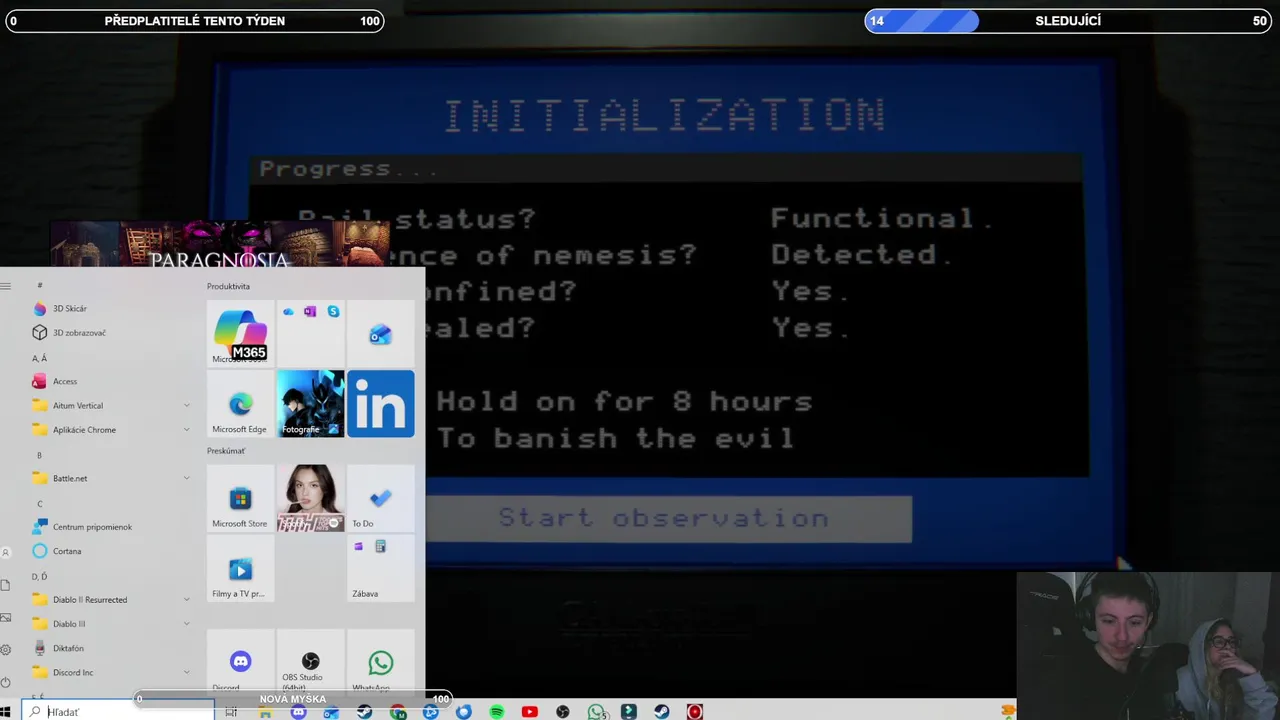Launch OBS Studio tile
This screenshot has height=720, width=1280.
click(310, 662)
